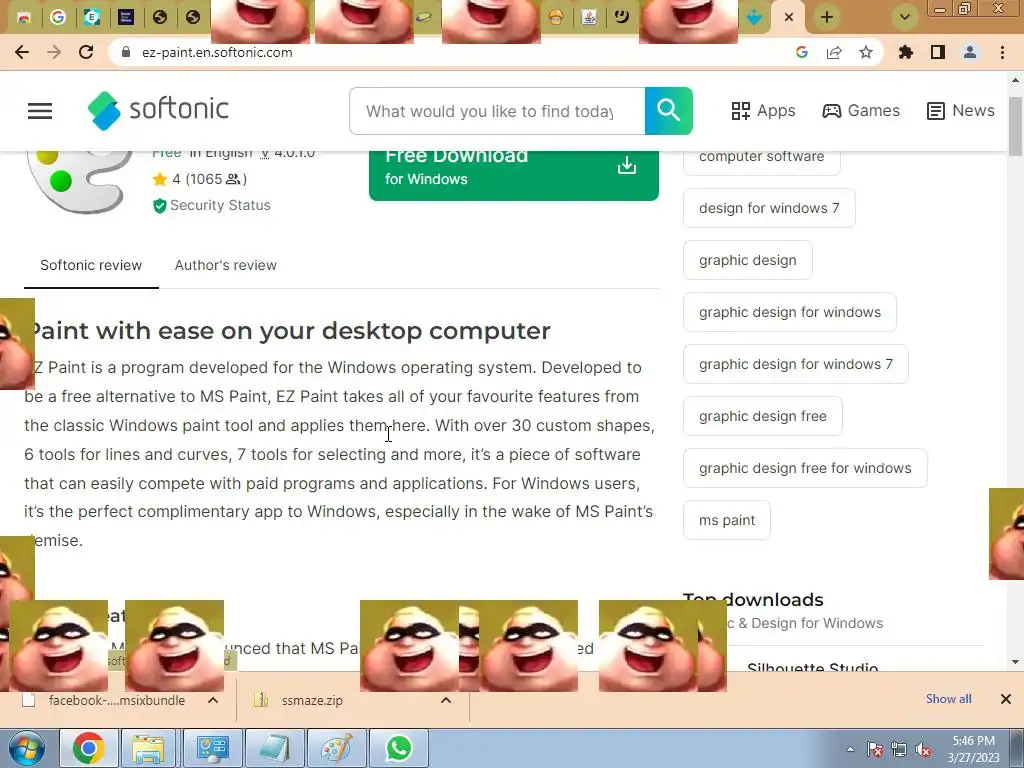This screenshot has width=1024, height=768.
Task: Click the address bar URL
Action: click(x=217, y=52)
